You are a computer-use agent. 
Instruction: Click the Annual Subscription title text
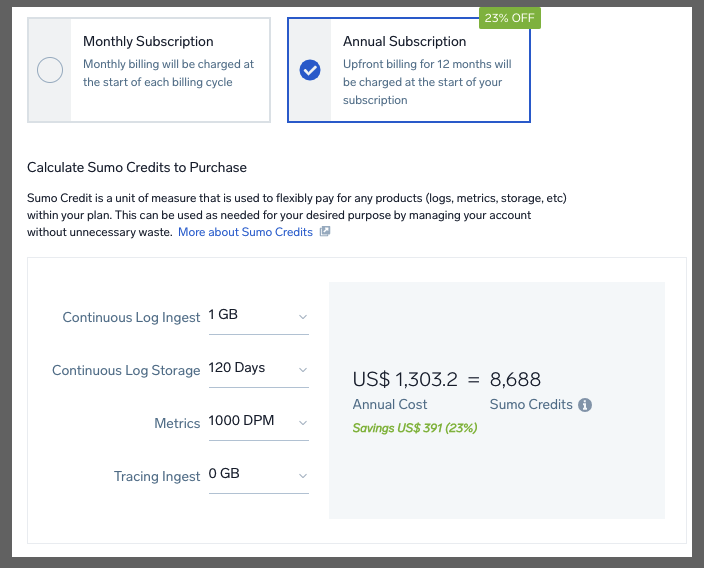pyautogui.click(x=405, y=41)
